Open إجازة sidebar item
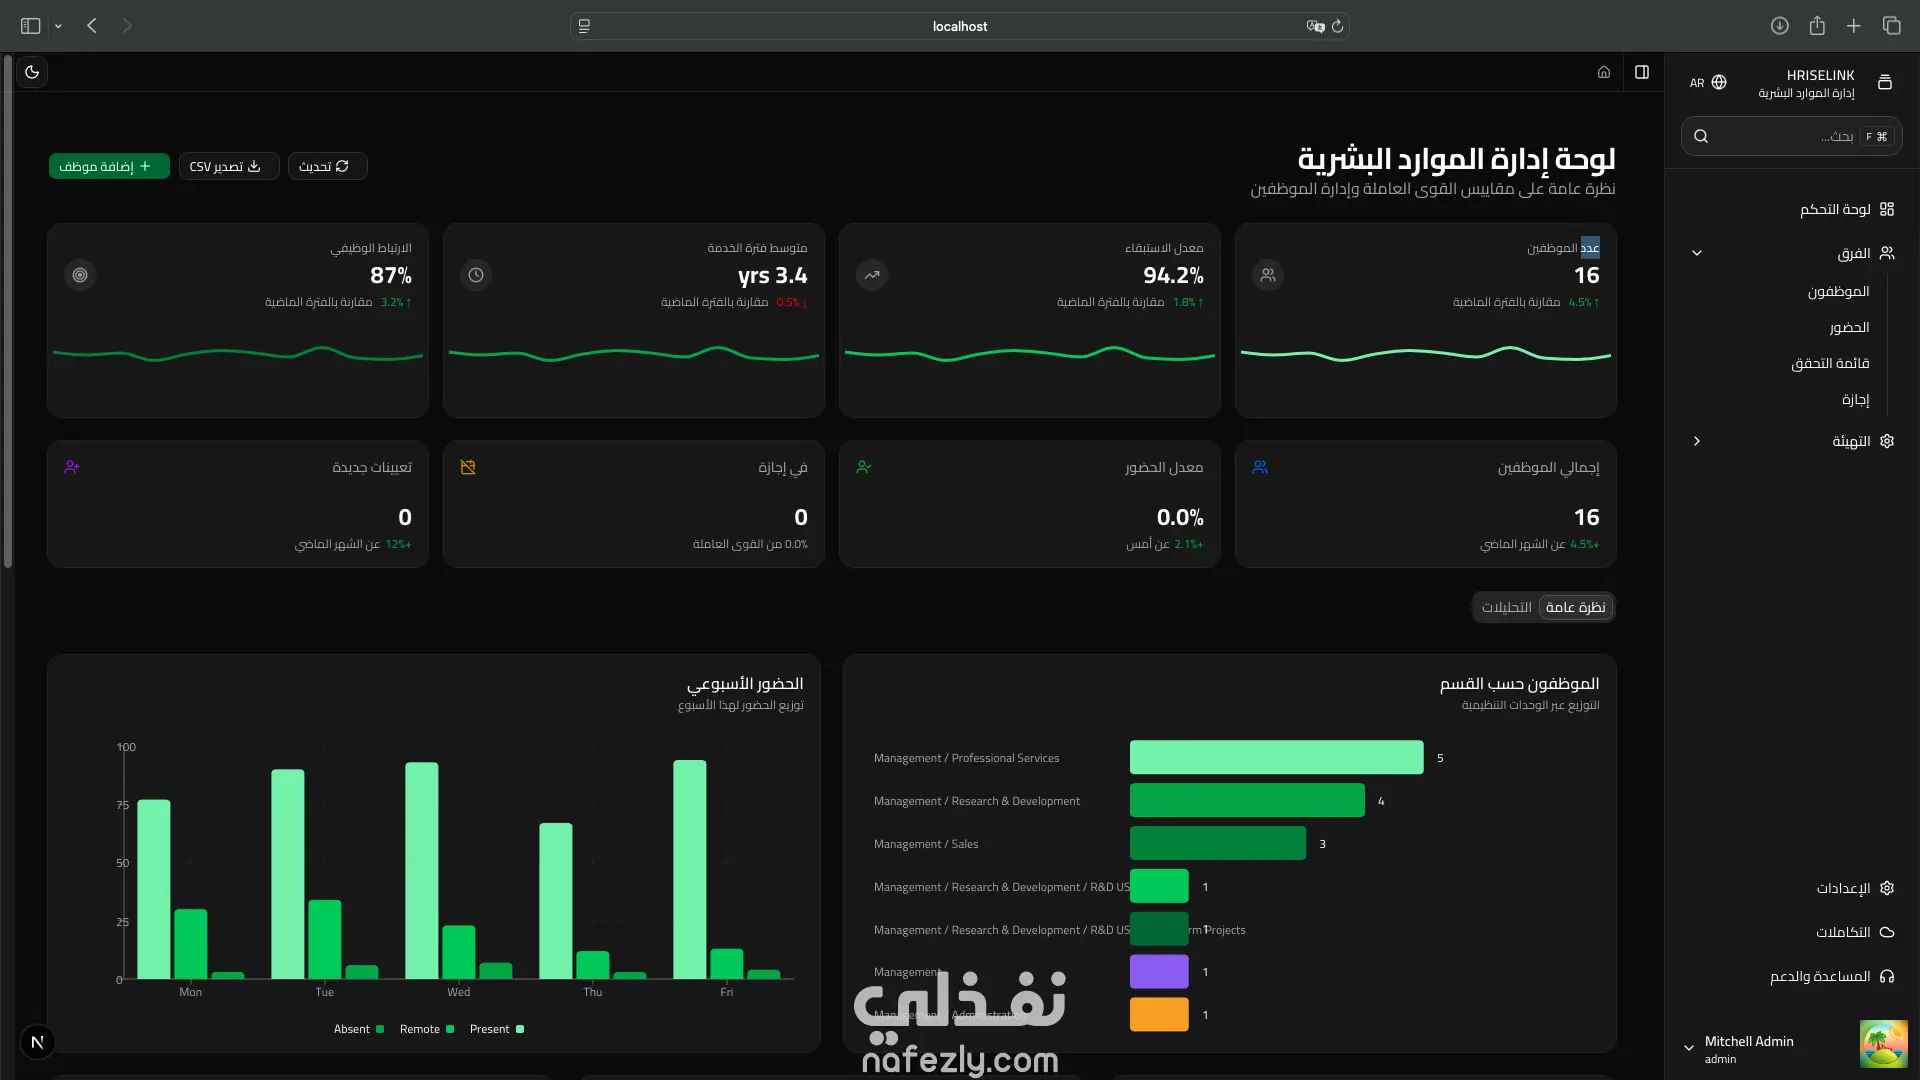 (x=1855, y=399)
